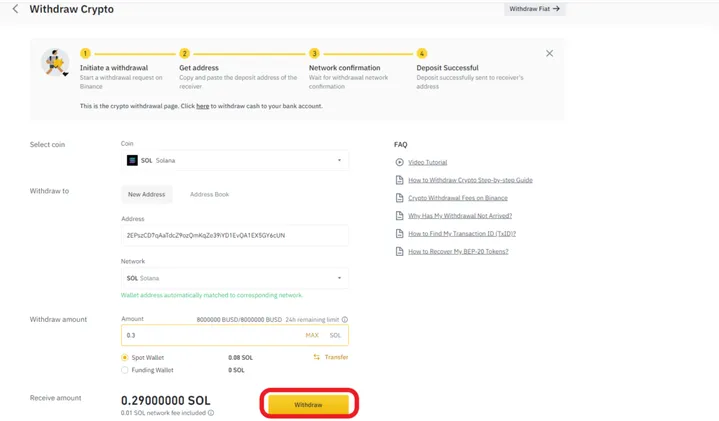Switch to the Address Book tab
The image size is (719, 421).
pyautogui.click(x=210, y=194)
